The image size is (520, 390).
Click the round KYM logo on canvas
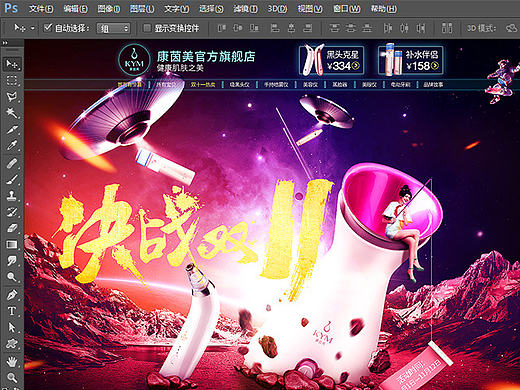(134, 60)
